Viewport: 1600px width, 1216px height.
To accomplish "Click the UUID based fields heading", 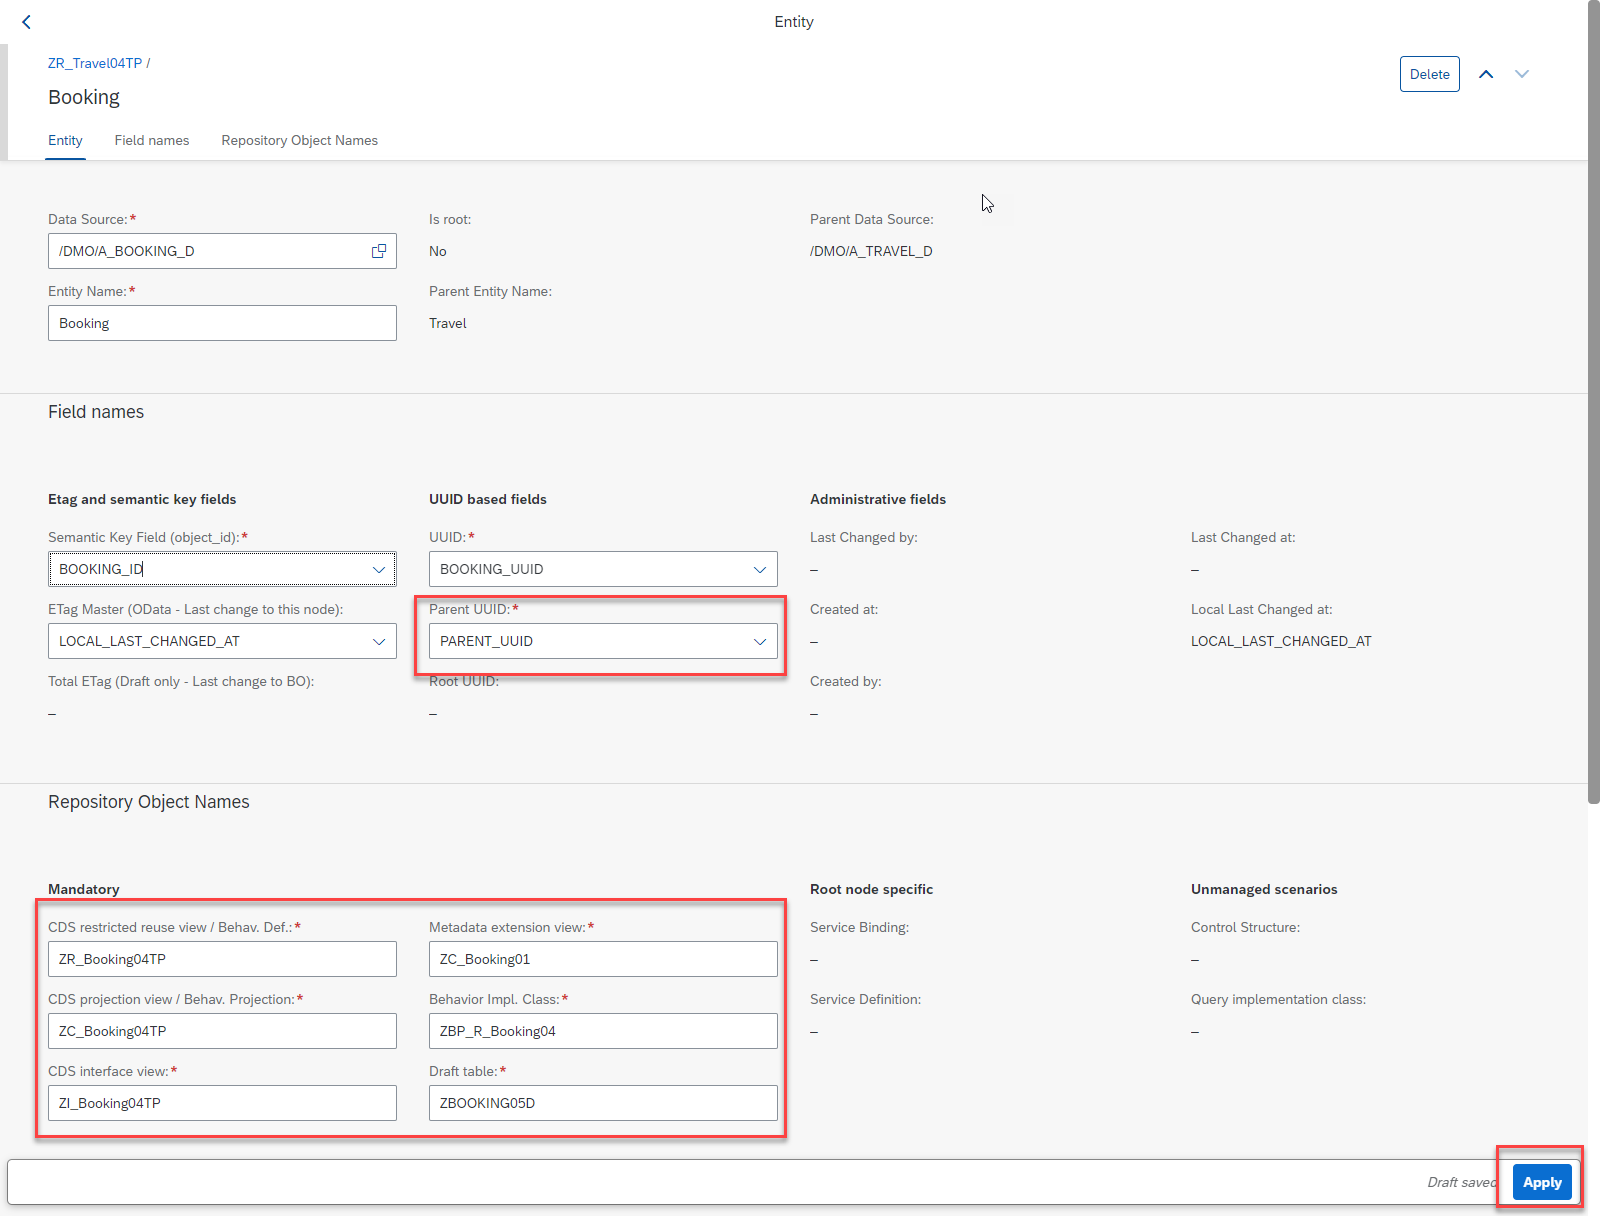I will pyautogui.click(x=488, y=499).
